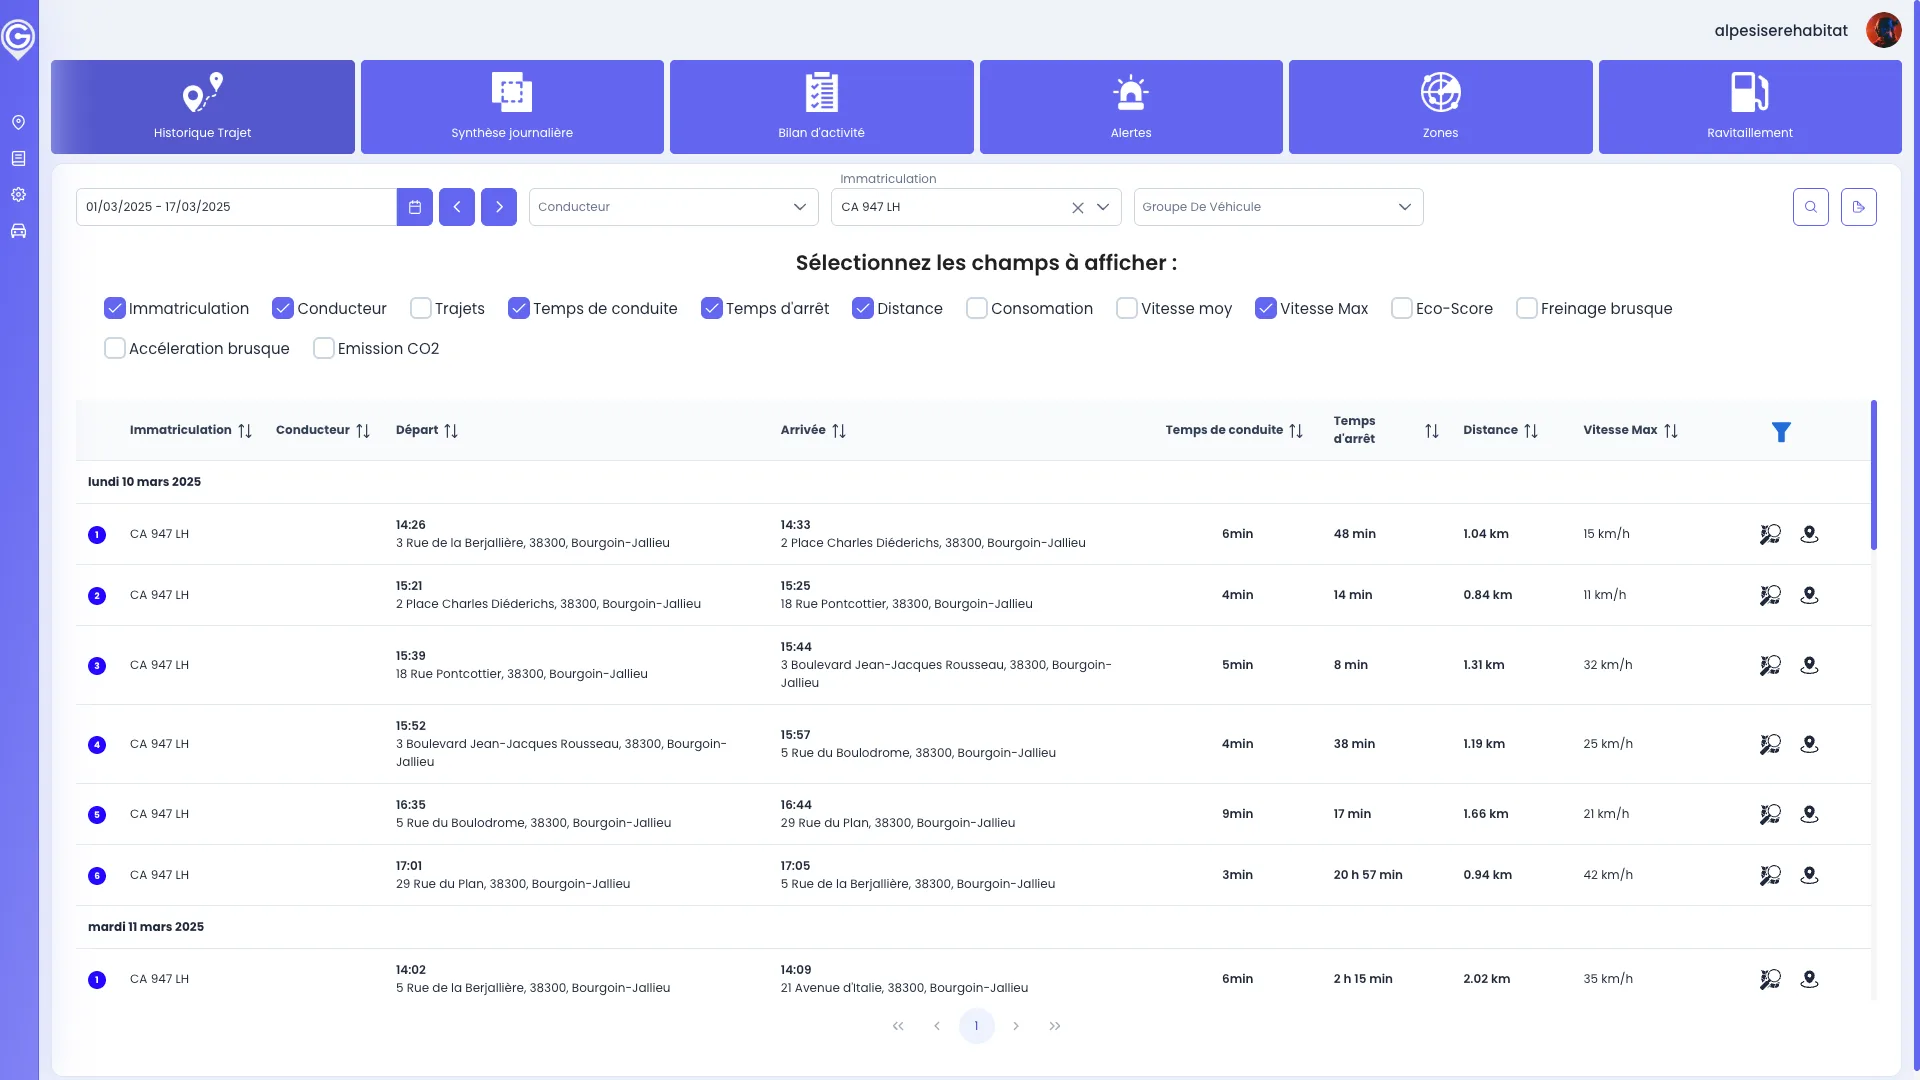Enable the Eco-Score checkbox
The image size is (1920, 1080).
(x=1401, y=308)
